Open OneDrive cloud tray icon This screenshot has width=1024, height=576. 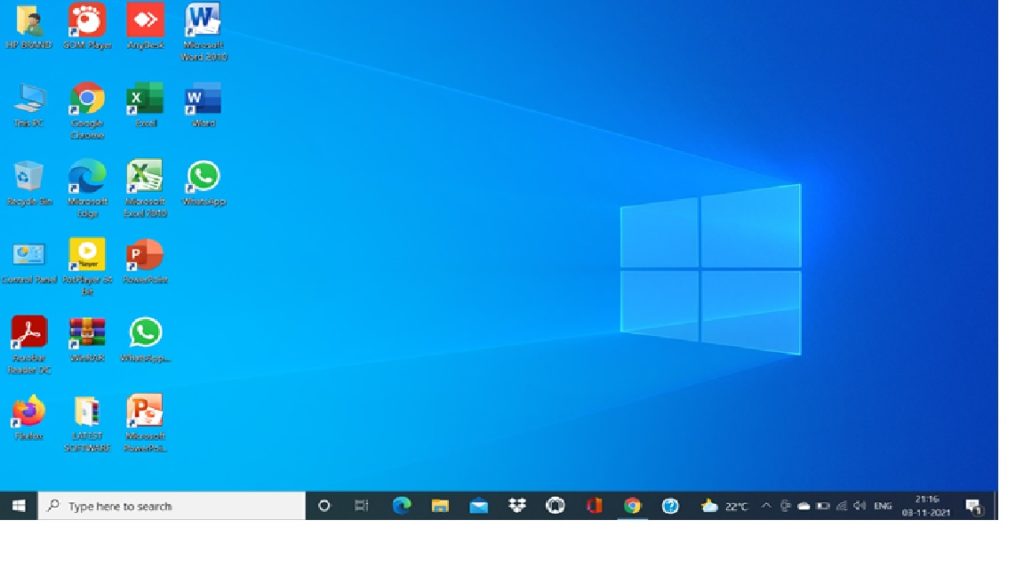(804, 506)
